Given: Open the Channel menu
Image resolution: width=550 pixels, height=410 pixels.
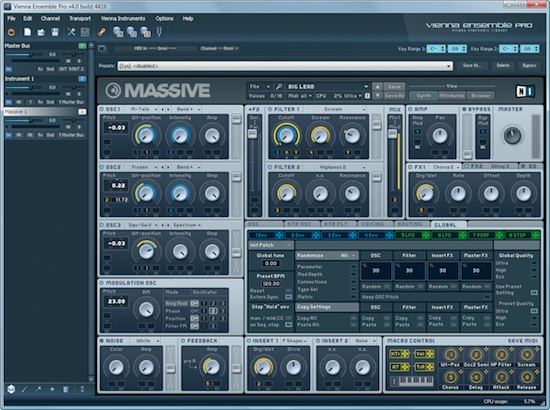Looking at the screenshot, I should (x=50, y=19).
